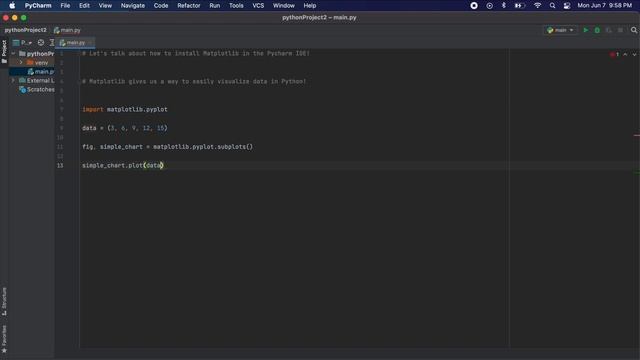The height and width of the screenshot is (360, 640).
Task: Open the main run configuration dropdown
Action: coord(560,30)
